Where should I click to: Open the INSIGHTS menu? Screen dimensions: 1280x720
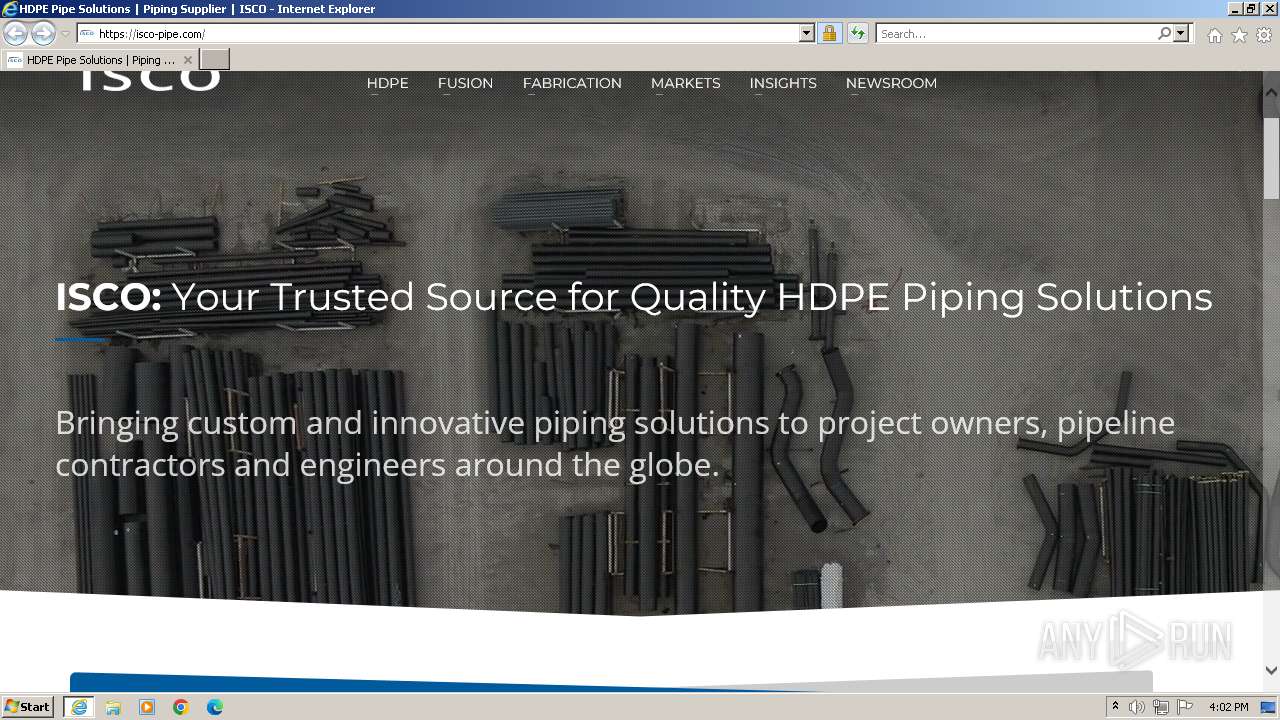click(783, 83)
